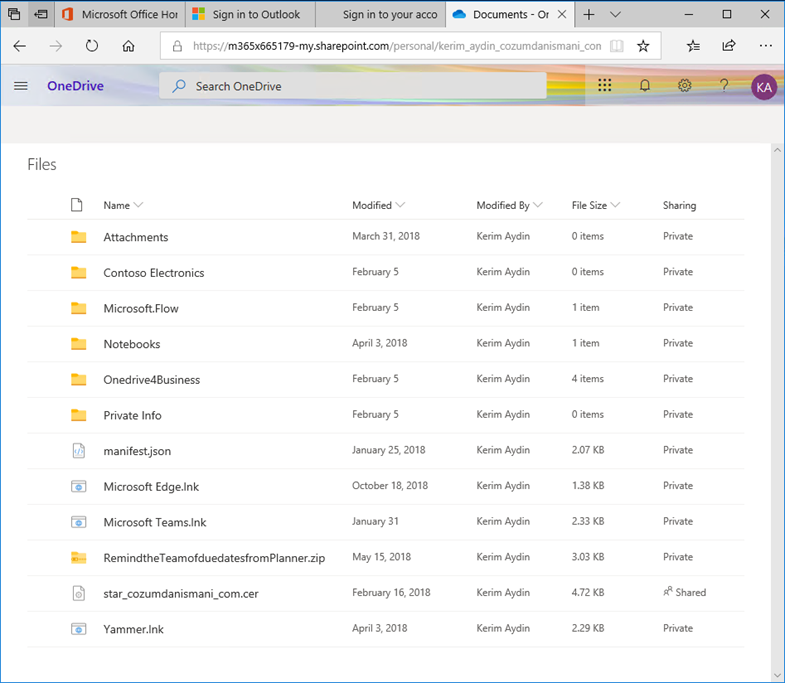Click the Yammer.lnk file icon
785x683 pixels.
pos(79,629)
